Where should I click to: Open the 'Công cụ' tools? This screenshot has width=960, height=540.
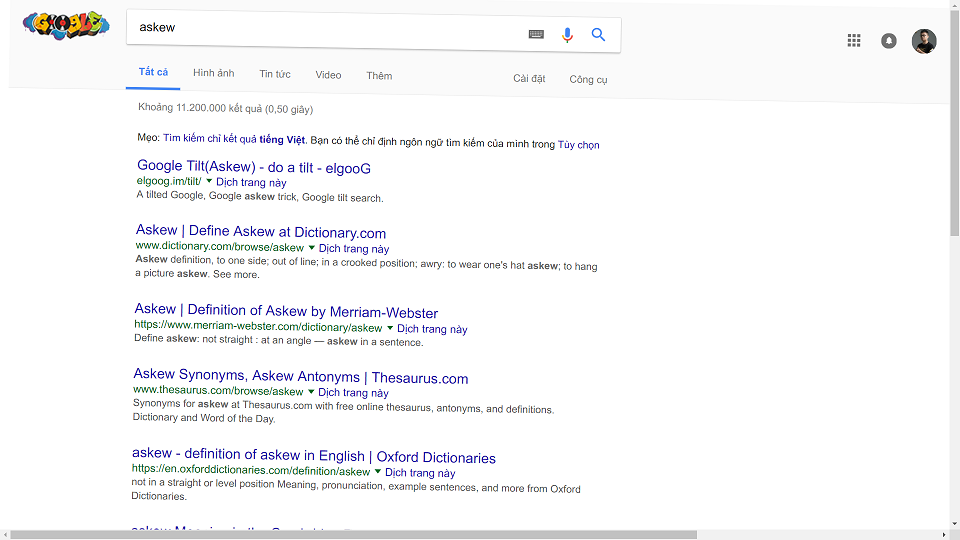[x=588, y=80]
